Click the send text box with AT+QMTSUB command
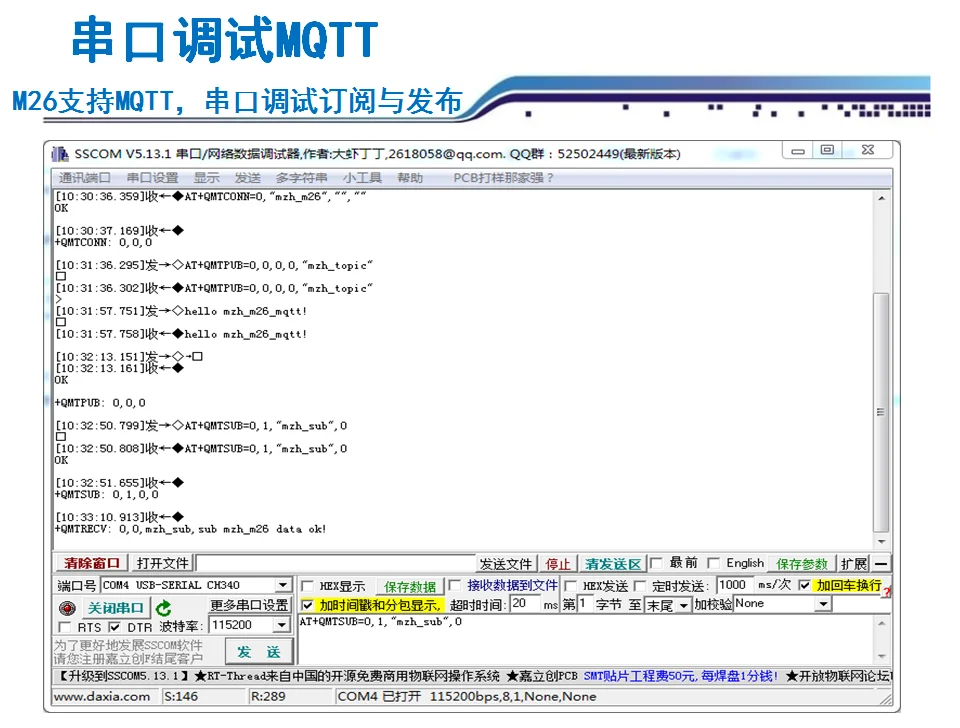The width and height of the screenshot is (960, 728). click(x=585, y=639)
